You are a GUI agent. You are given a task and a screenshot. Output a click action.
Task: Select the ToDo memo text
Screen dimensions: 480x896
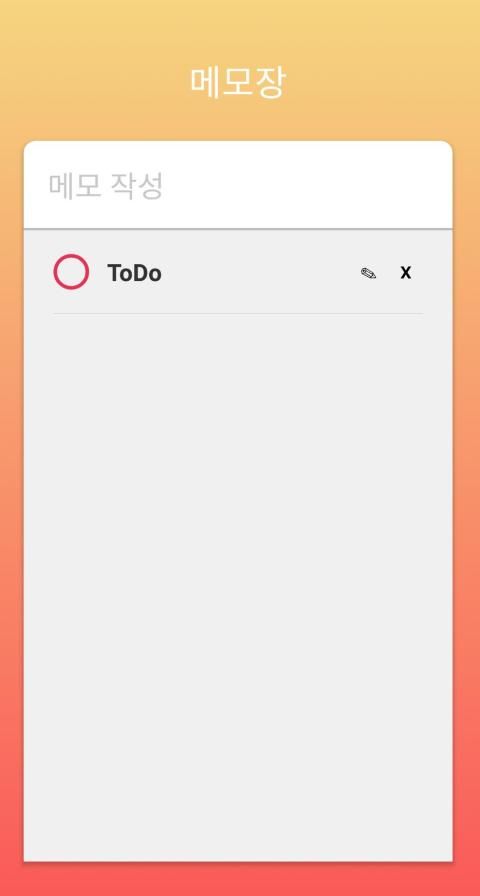[134, 273]
